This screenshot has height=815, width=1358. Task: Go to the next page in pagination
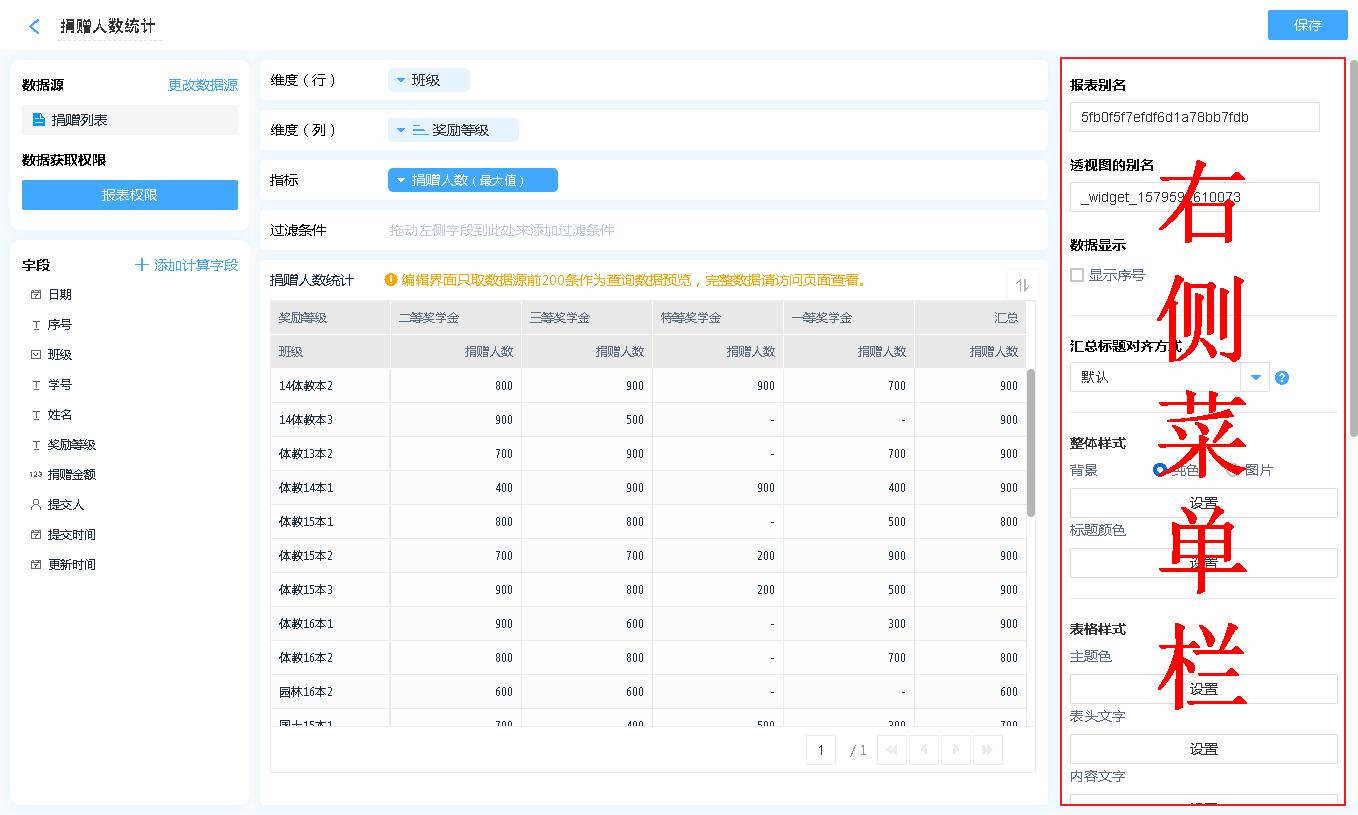click(956, 750)
